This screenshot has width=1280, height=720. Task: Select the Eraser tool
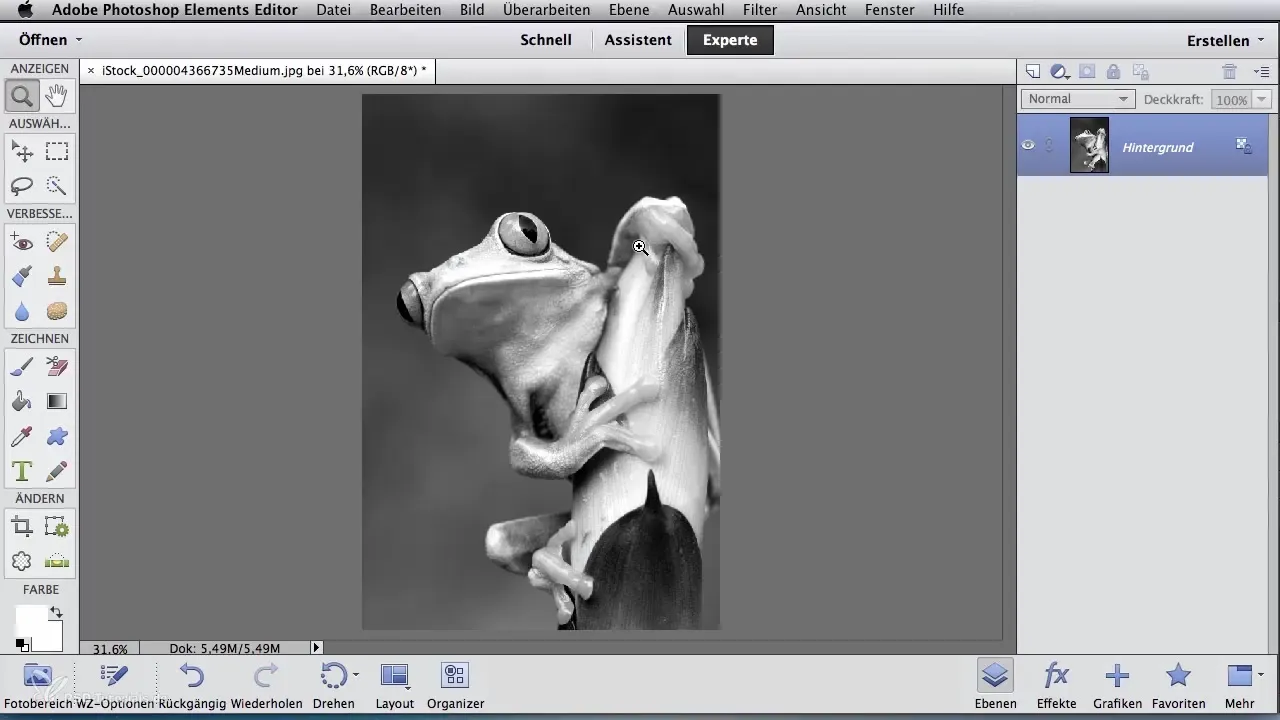click(x=57, y=367)
